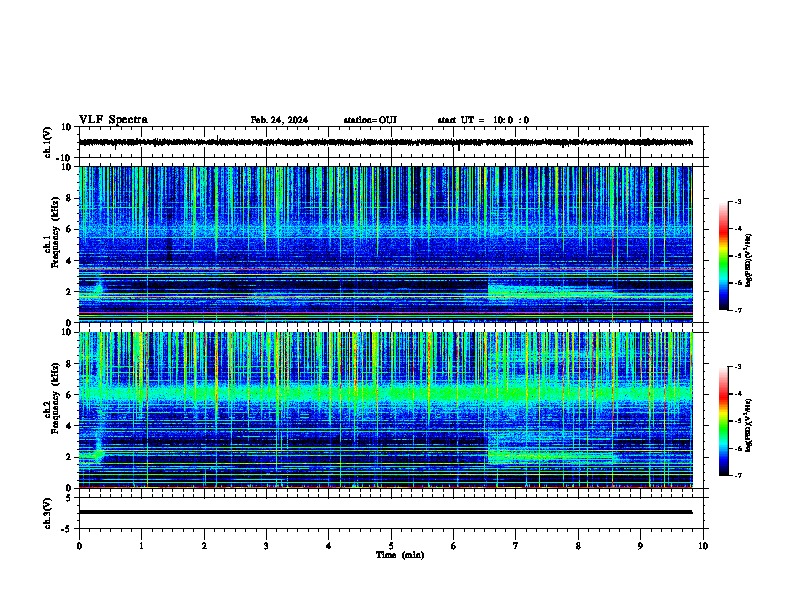
Task: Click time-axis tick label "4"
Action: (329, 546)
